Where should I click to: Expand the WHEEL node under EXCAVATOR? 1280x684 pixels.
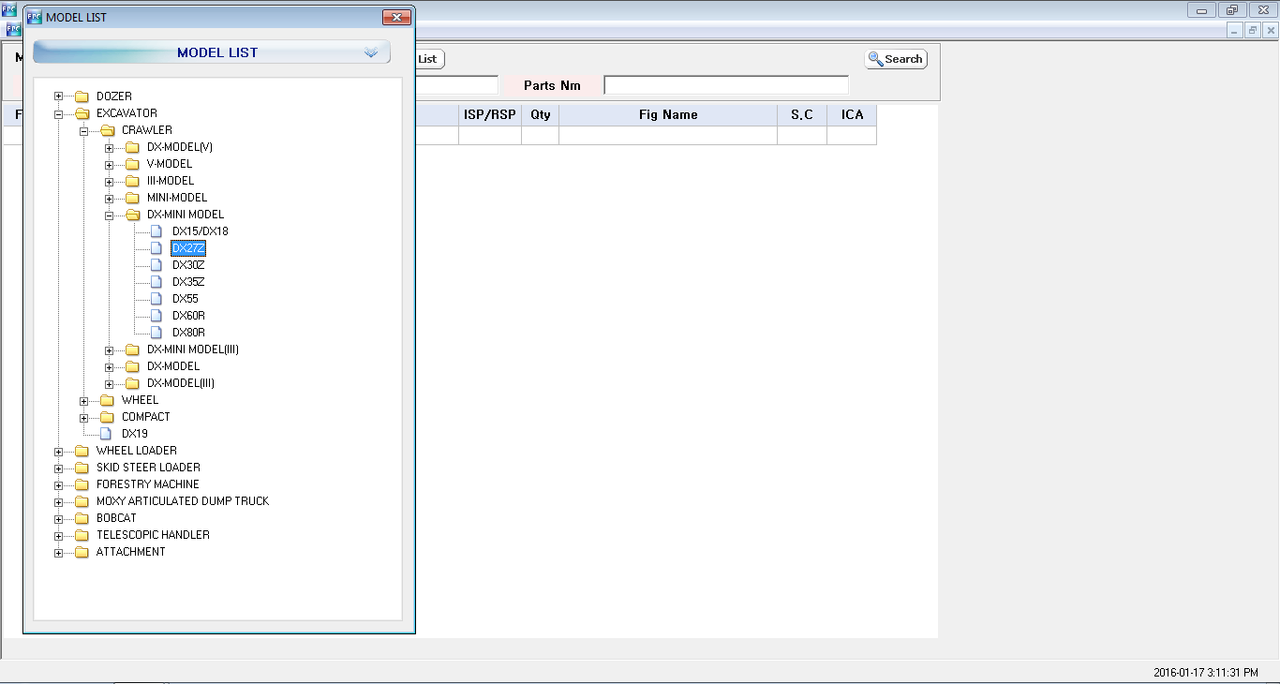coord(84,401)
